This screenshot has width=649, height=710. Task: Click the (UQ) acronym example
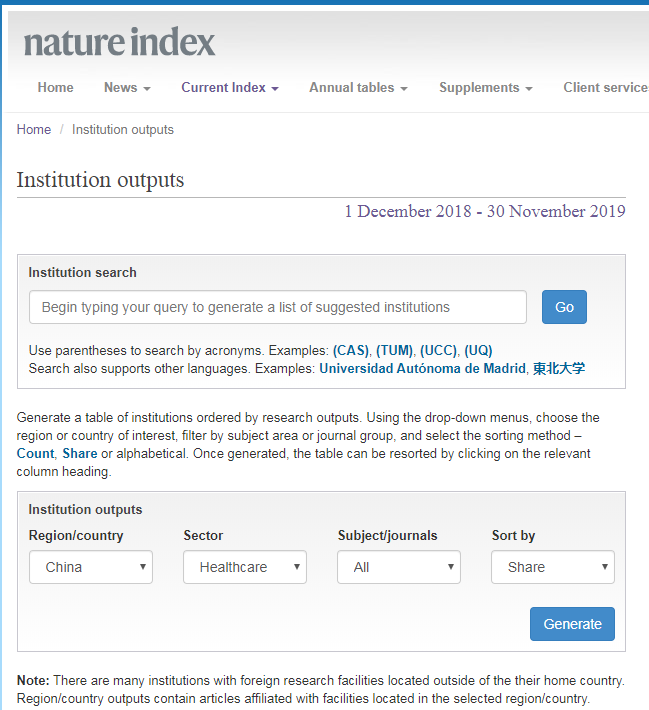click(x=478, y=350)
